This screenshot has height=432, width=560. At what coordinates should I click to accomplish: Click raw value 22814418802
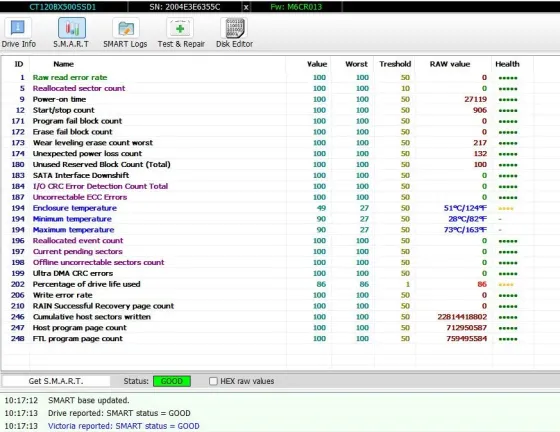point(462,317)
